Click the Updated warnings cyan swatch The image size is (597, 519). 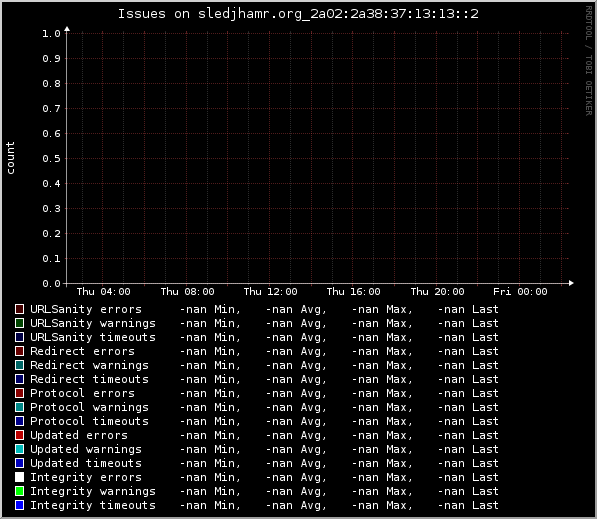[x=19, y=449]
